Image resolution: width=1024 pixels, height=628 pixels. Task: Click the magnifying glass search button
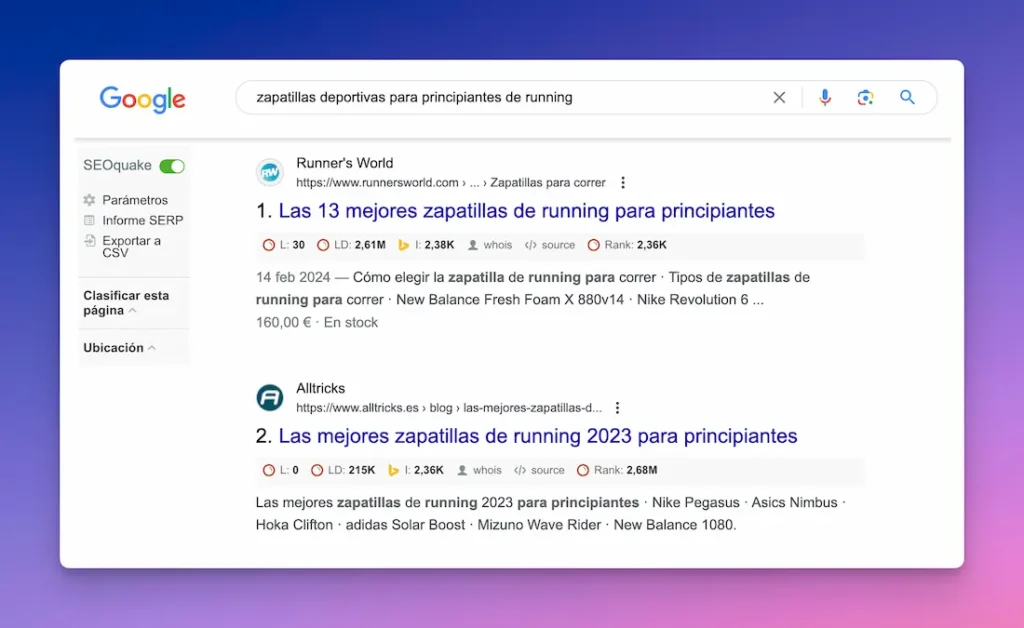(x=907, y=98)
